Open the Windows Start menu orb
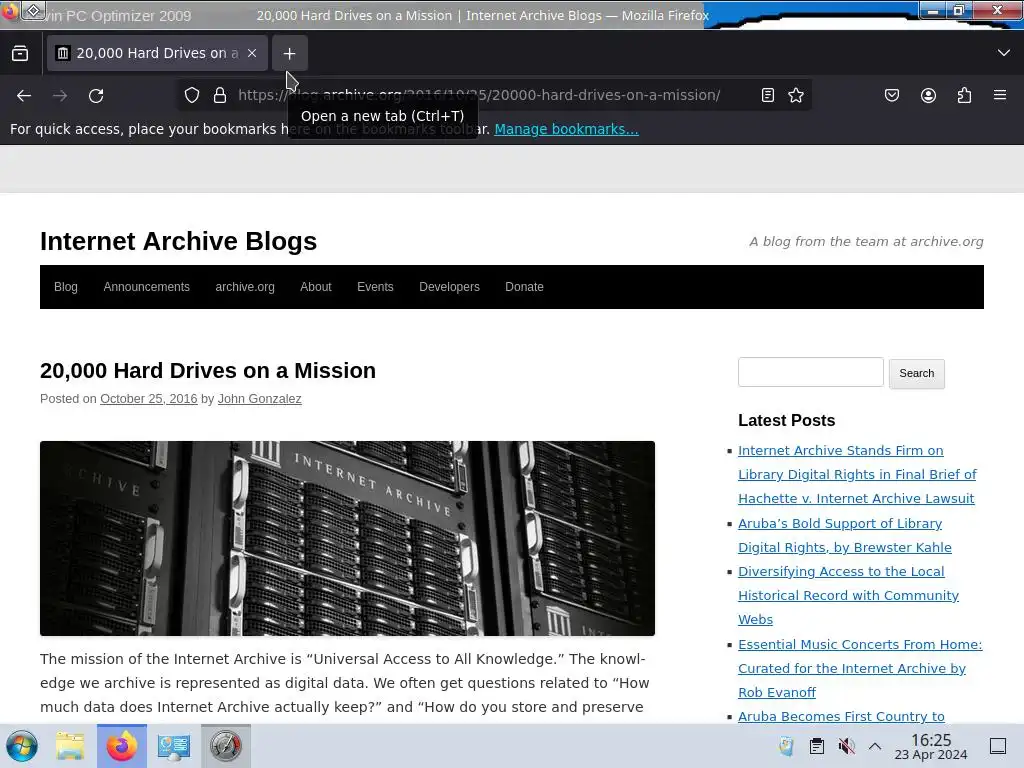Image resolution: width=1024 pixels, height=768 pixels. (x=22, y=746)
